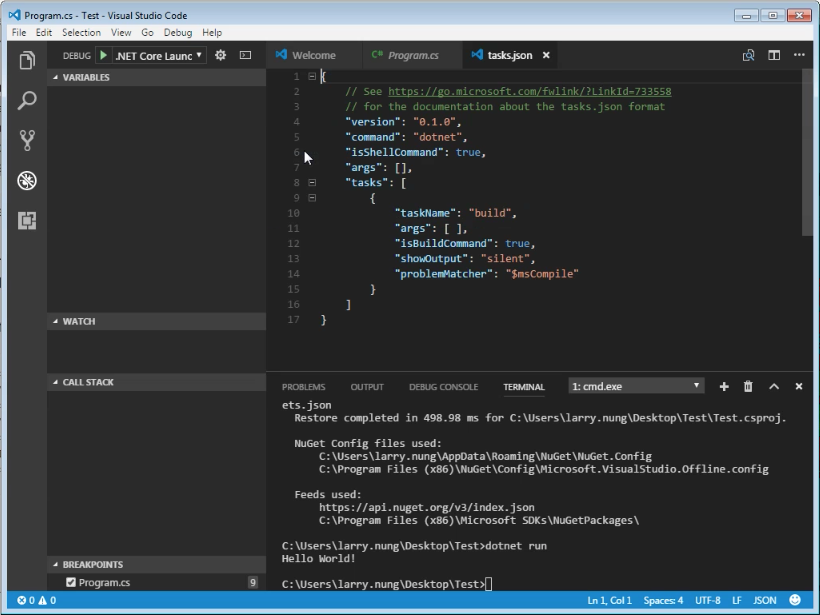Create a new terminal with plus icon

pyautogui.click(x=724, y=386)
